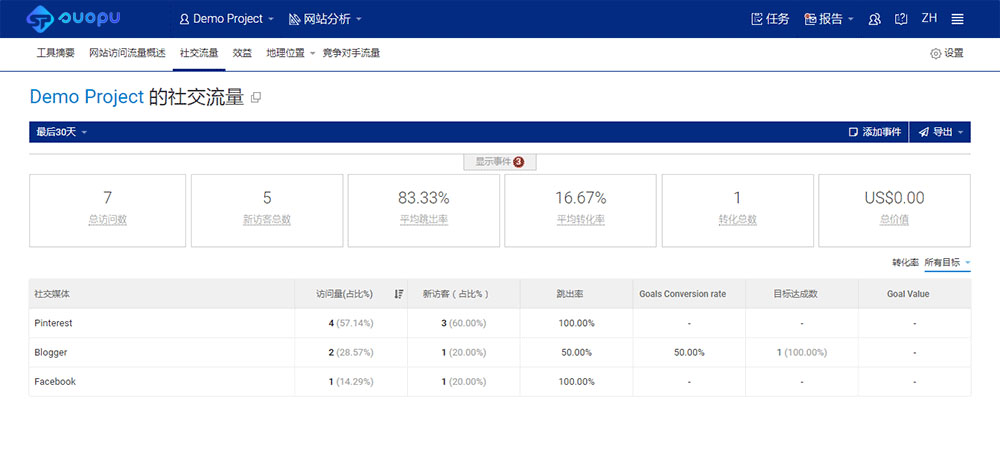This screenshot has width=1000, height=466.
Task: Open 任务 tasks from header
Action: pos(769,19)
